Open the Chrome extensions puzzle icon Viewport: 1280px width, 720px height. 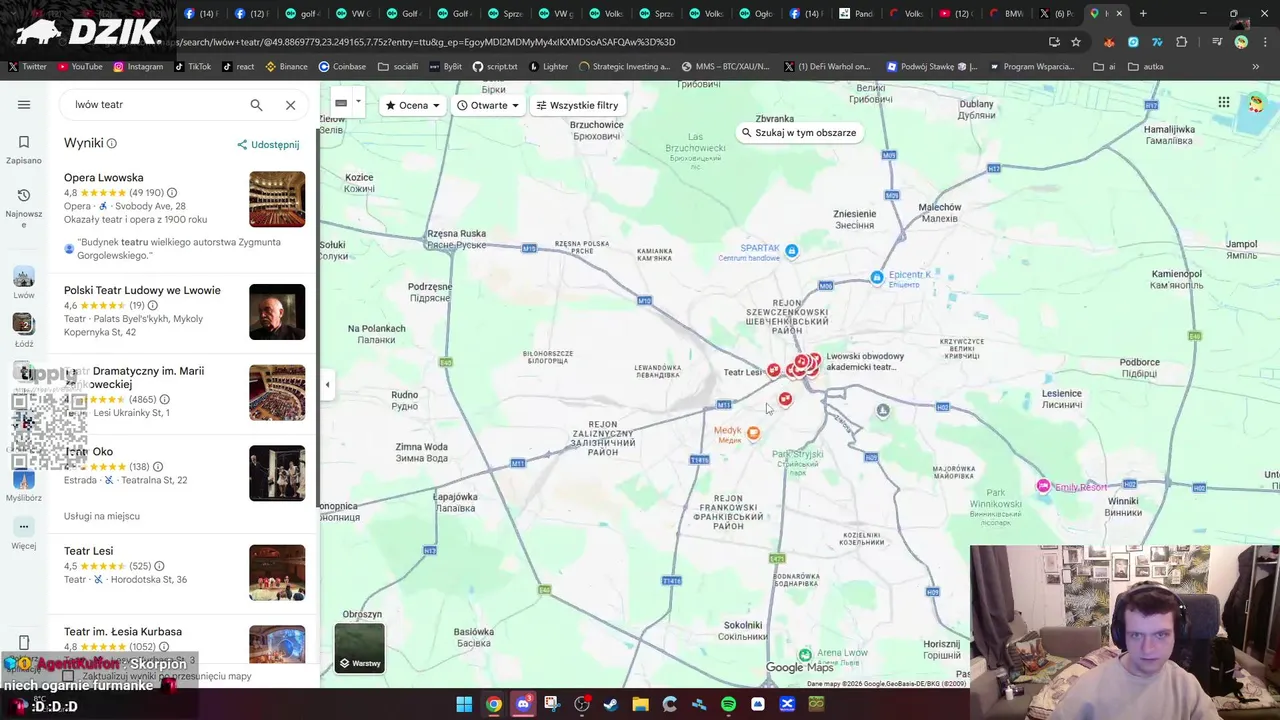tap(1182, 42)
